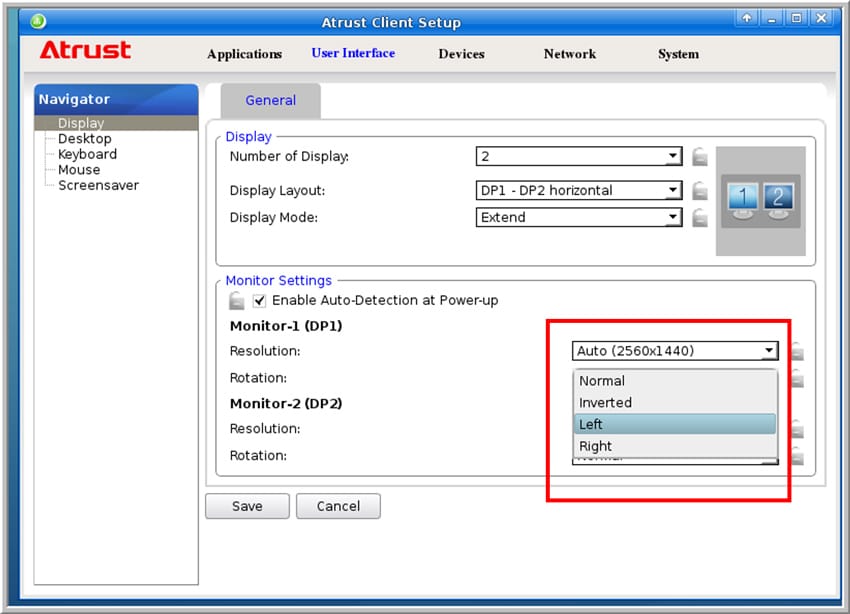Click the Monitor-2 (DP2) heading
The height and width of the screenshot is (614, 850).
click(x=286, y=404)
